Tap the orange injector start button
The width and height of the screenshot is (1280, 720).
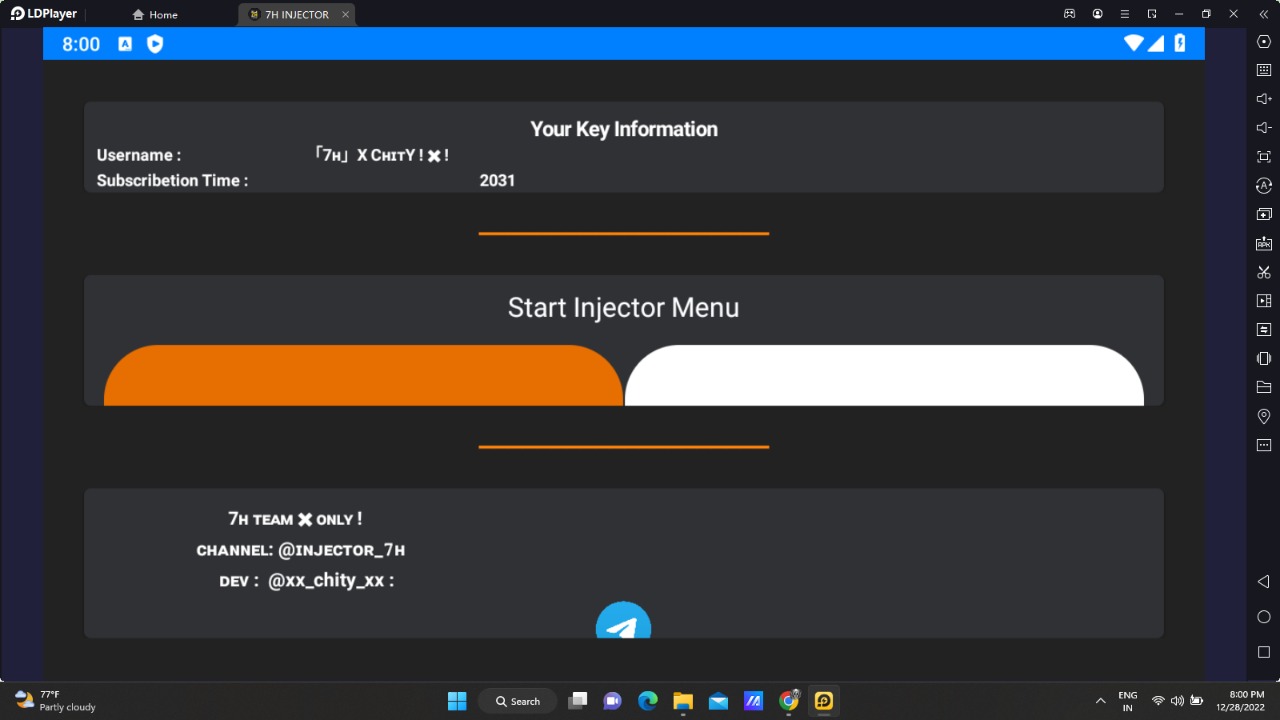[363, 375]
